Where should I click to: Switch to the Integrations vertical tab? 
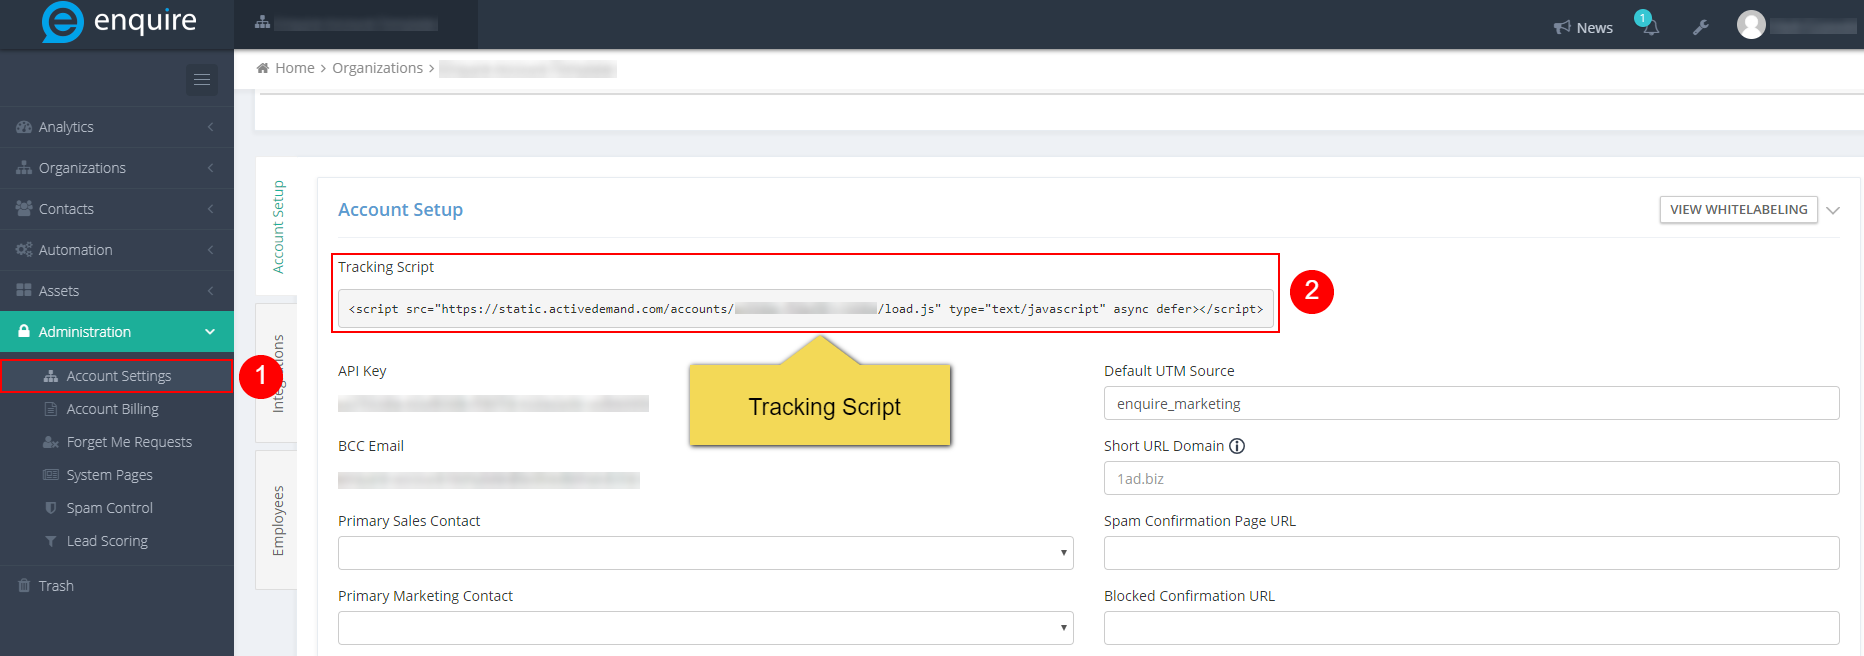point(277,373)
